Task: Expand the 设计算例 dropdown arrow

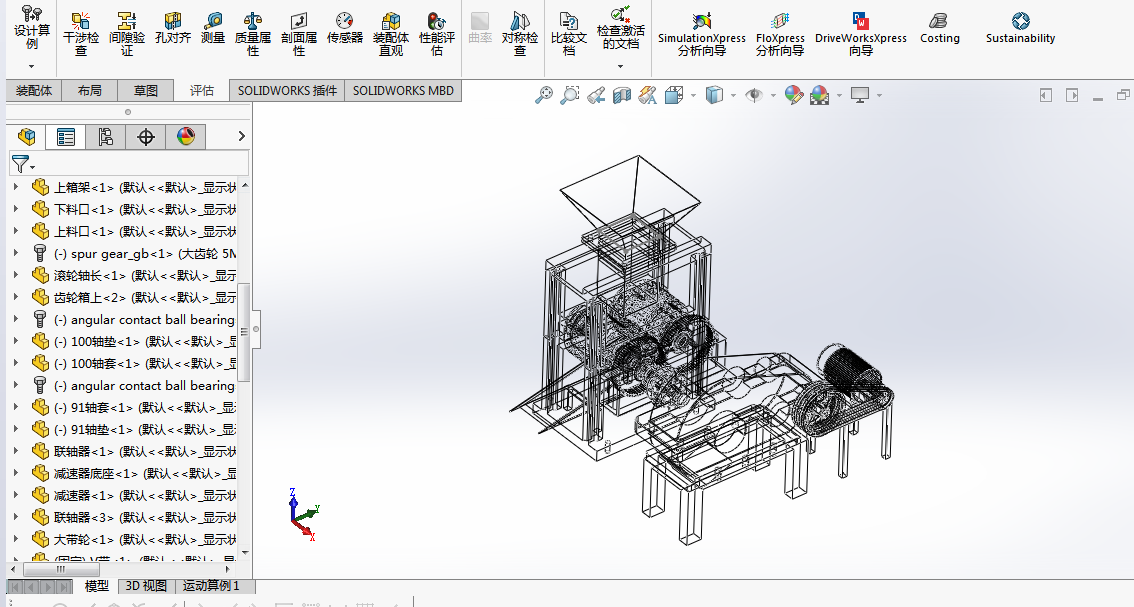Action: point(31,67)
